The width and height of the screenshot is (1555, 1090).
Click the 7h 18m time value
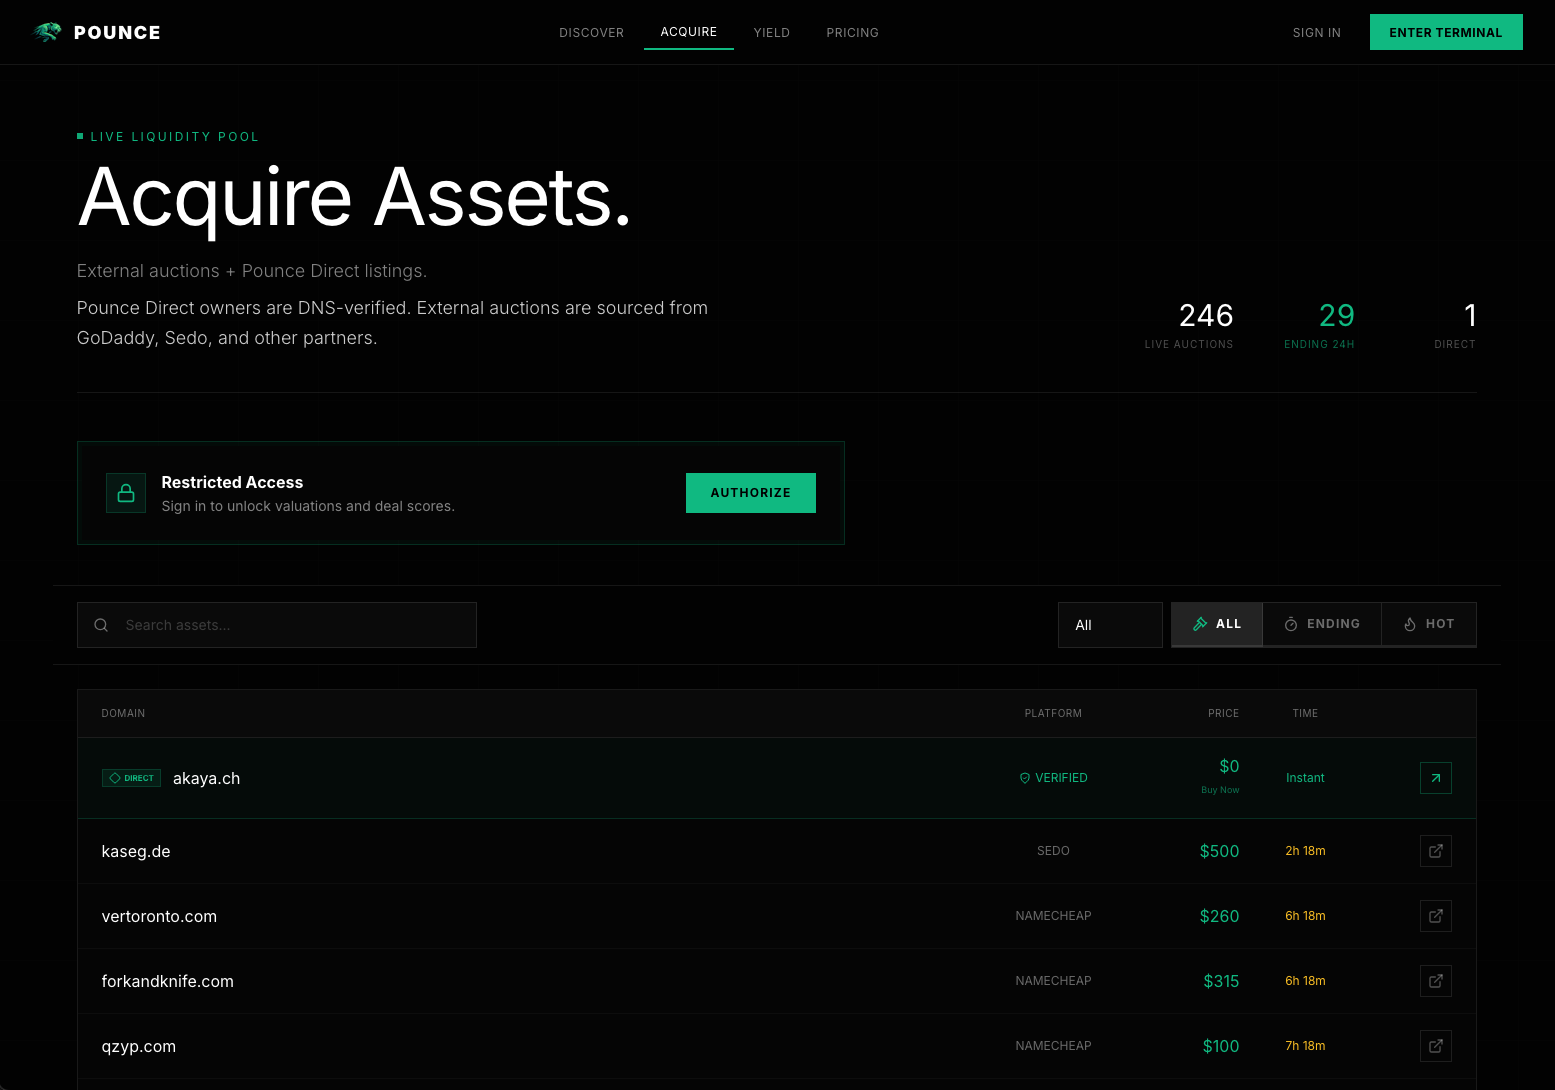1305,1046
